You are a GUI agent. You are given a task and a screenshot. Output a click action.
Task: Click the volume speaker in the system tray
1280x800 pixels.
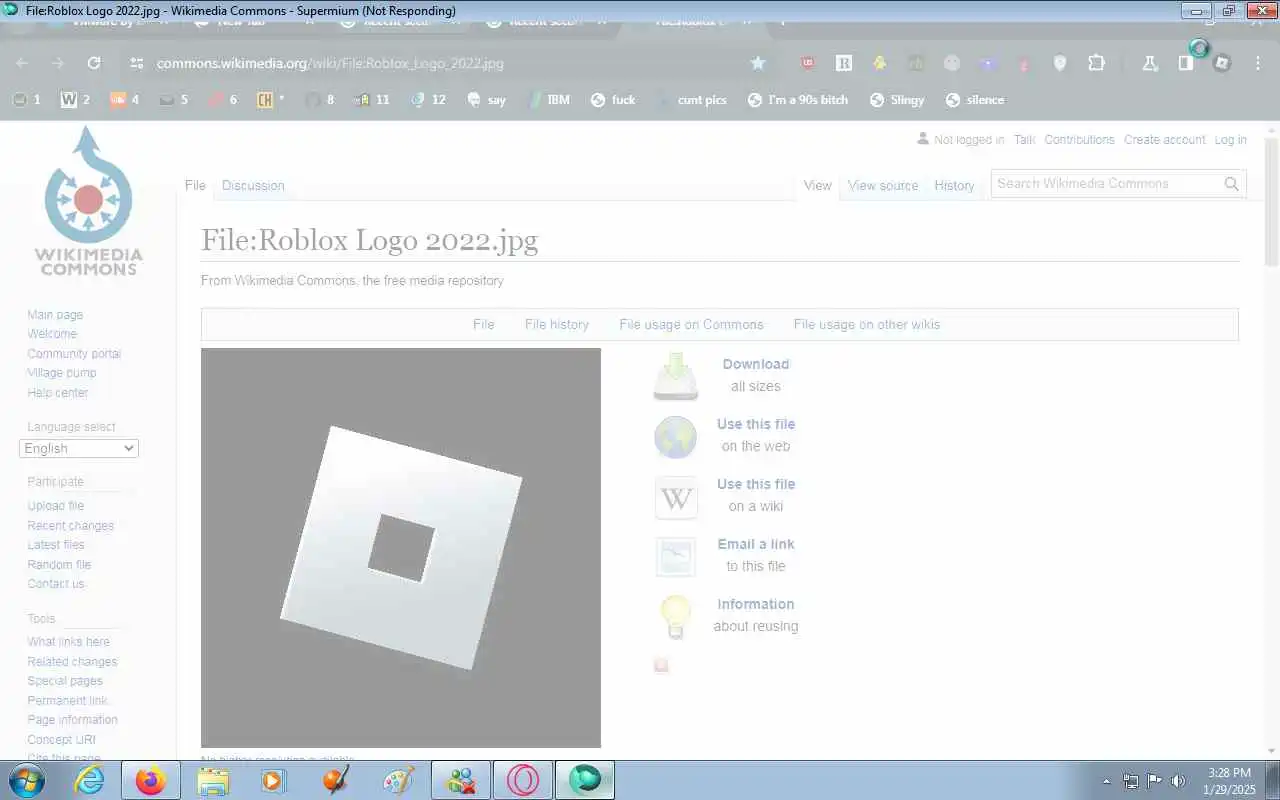point(1179,781)
